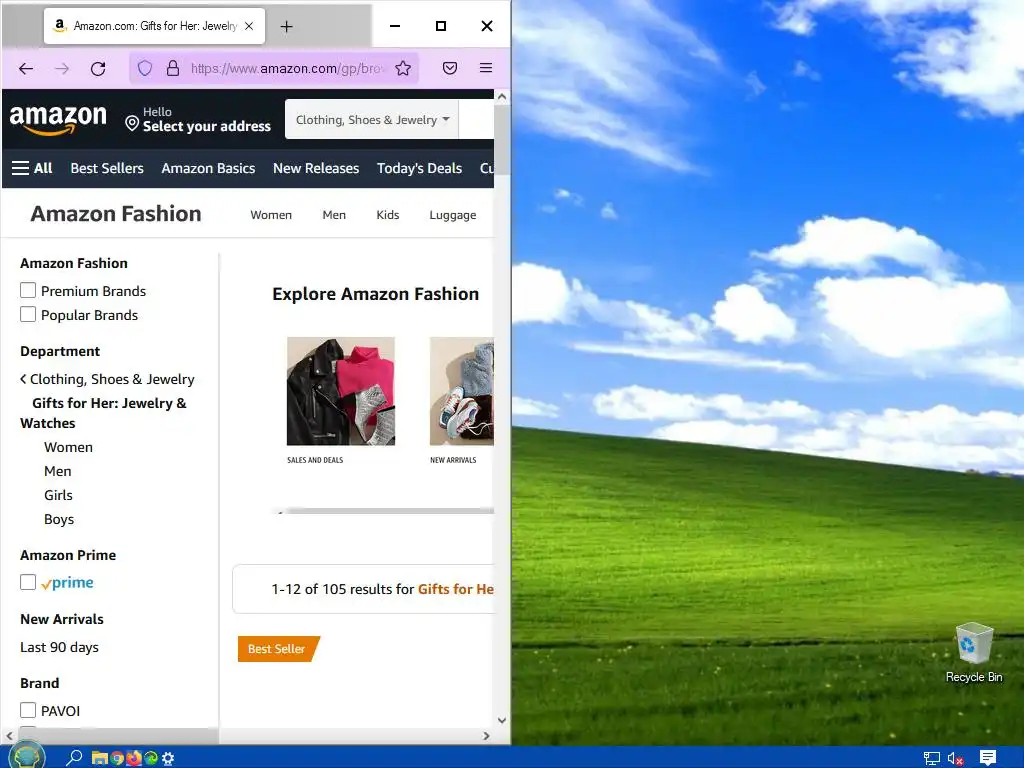
Task: Launch Chrome from the taskbar
Action: pyautogui.click(x=117, y=758)
